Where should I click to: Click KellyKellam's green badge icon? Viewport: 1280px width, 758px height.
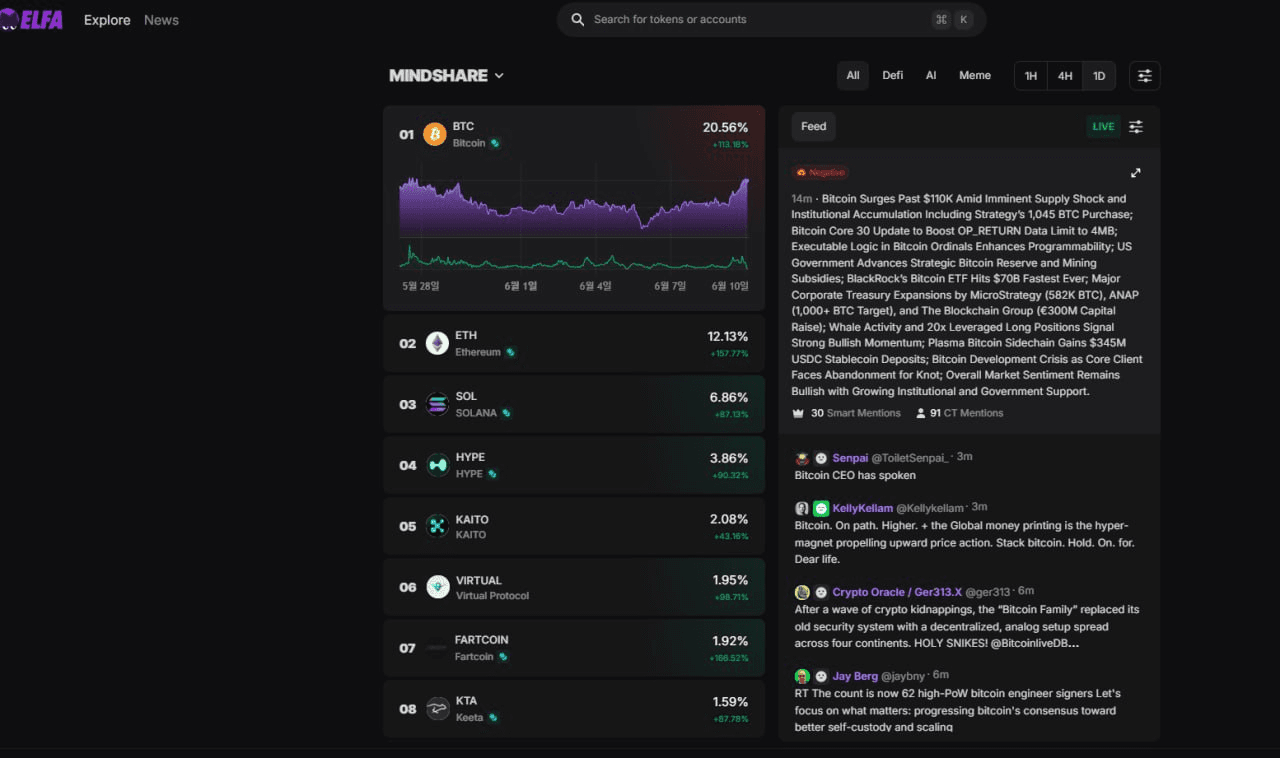click(821, 508)
